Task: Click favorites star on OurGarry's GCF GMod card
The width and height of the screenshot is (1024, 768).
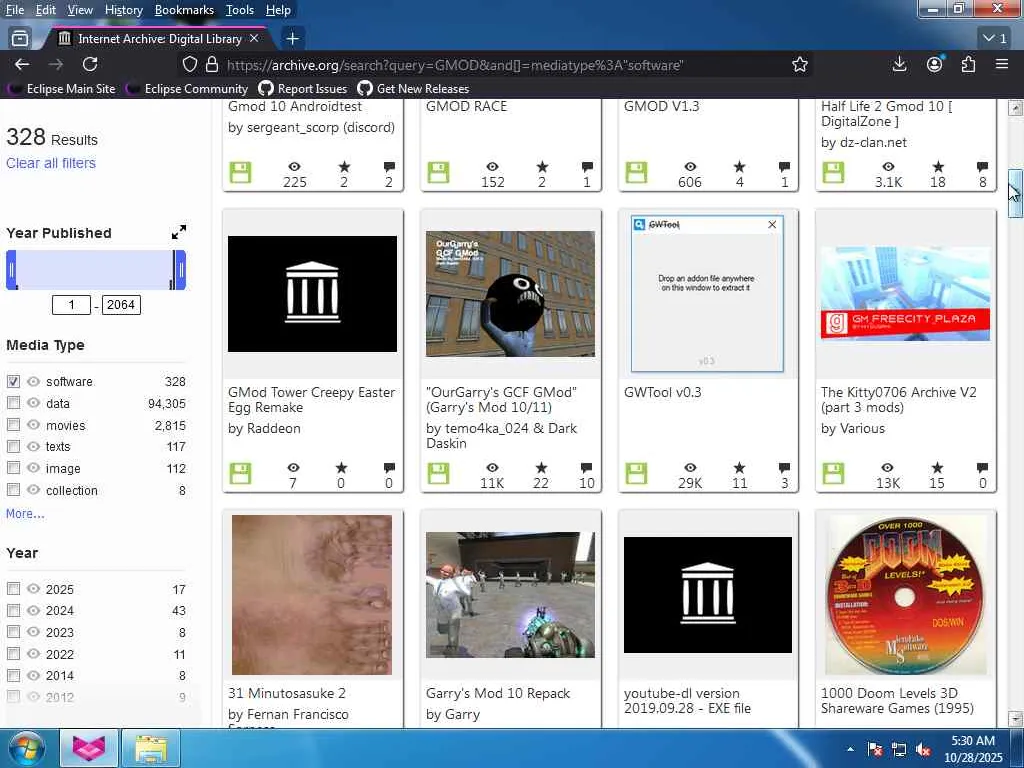Action: [541, 468]
